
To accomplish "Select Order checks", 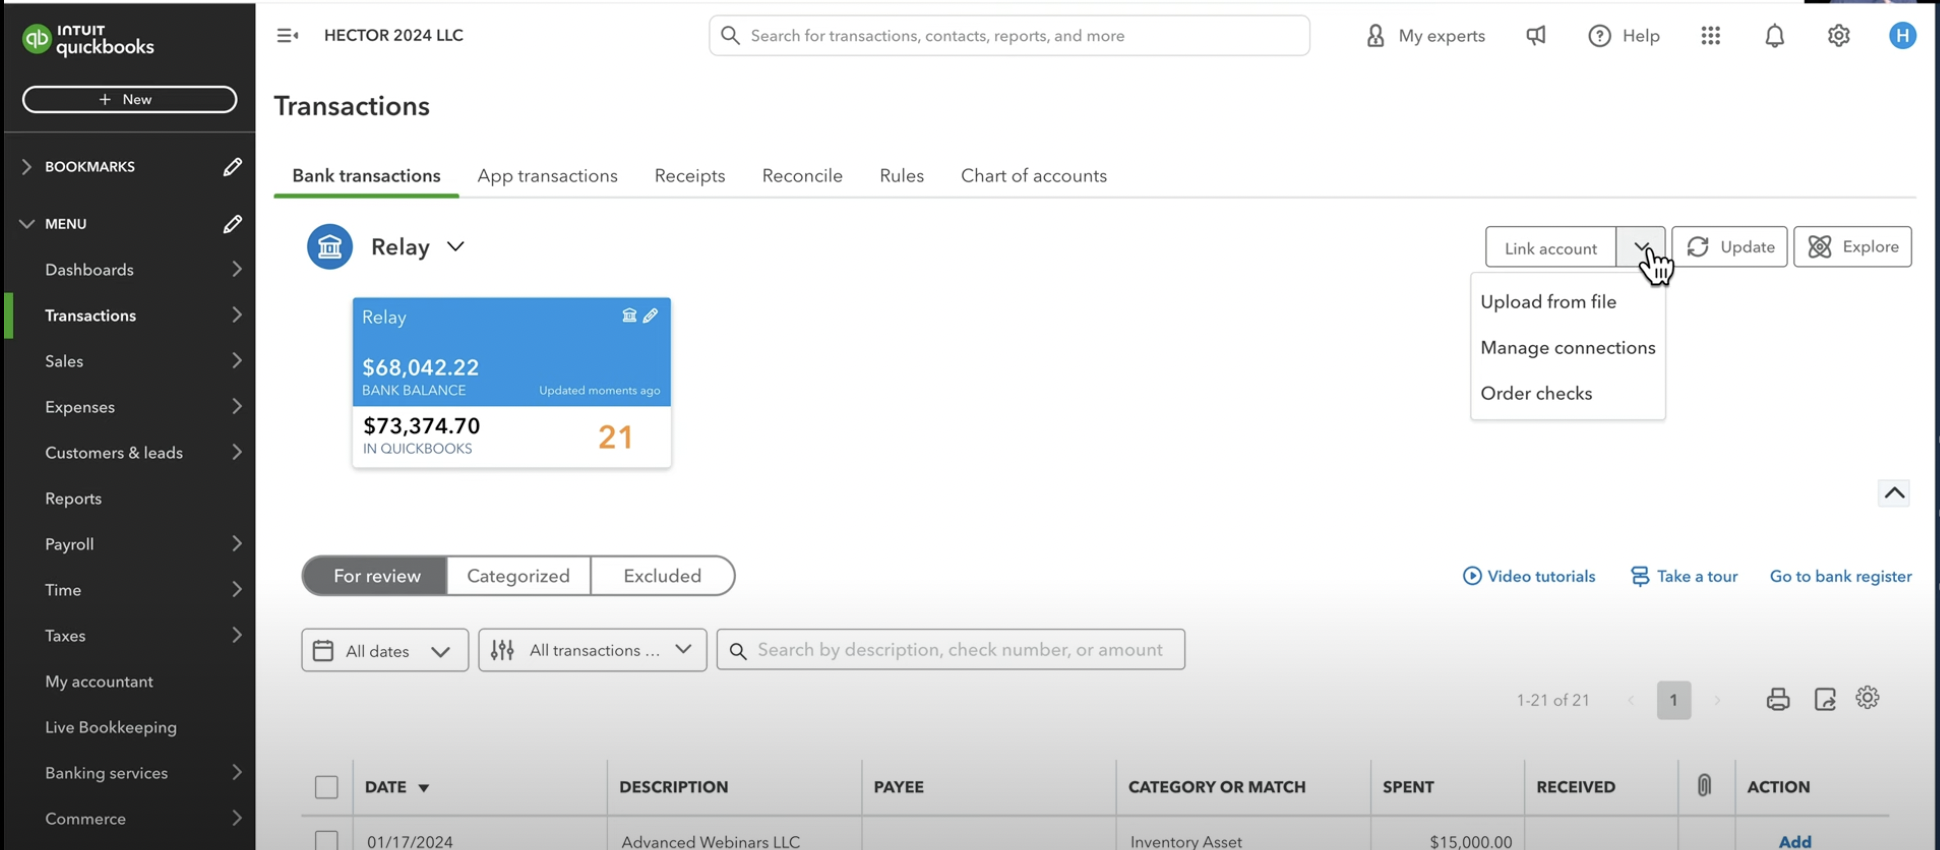I will click(x=1536, y=394).
